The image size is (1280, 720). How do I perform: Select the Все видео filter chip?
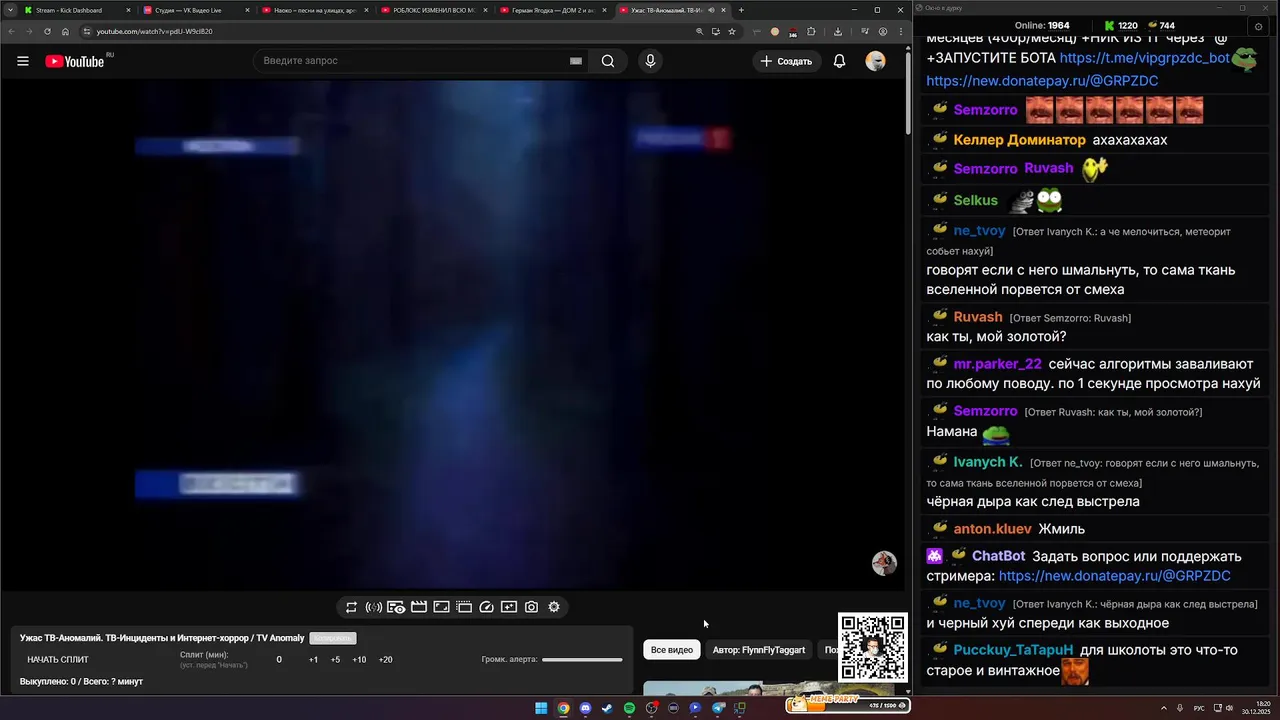coord(672,650)
